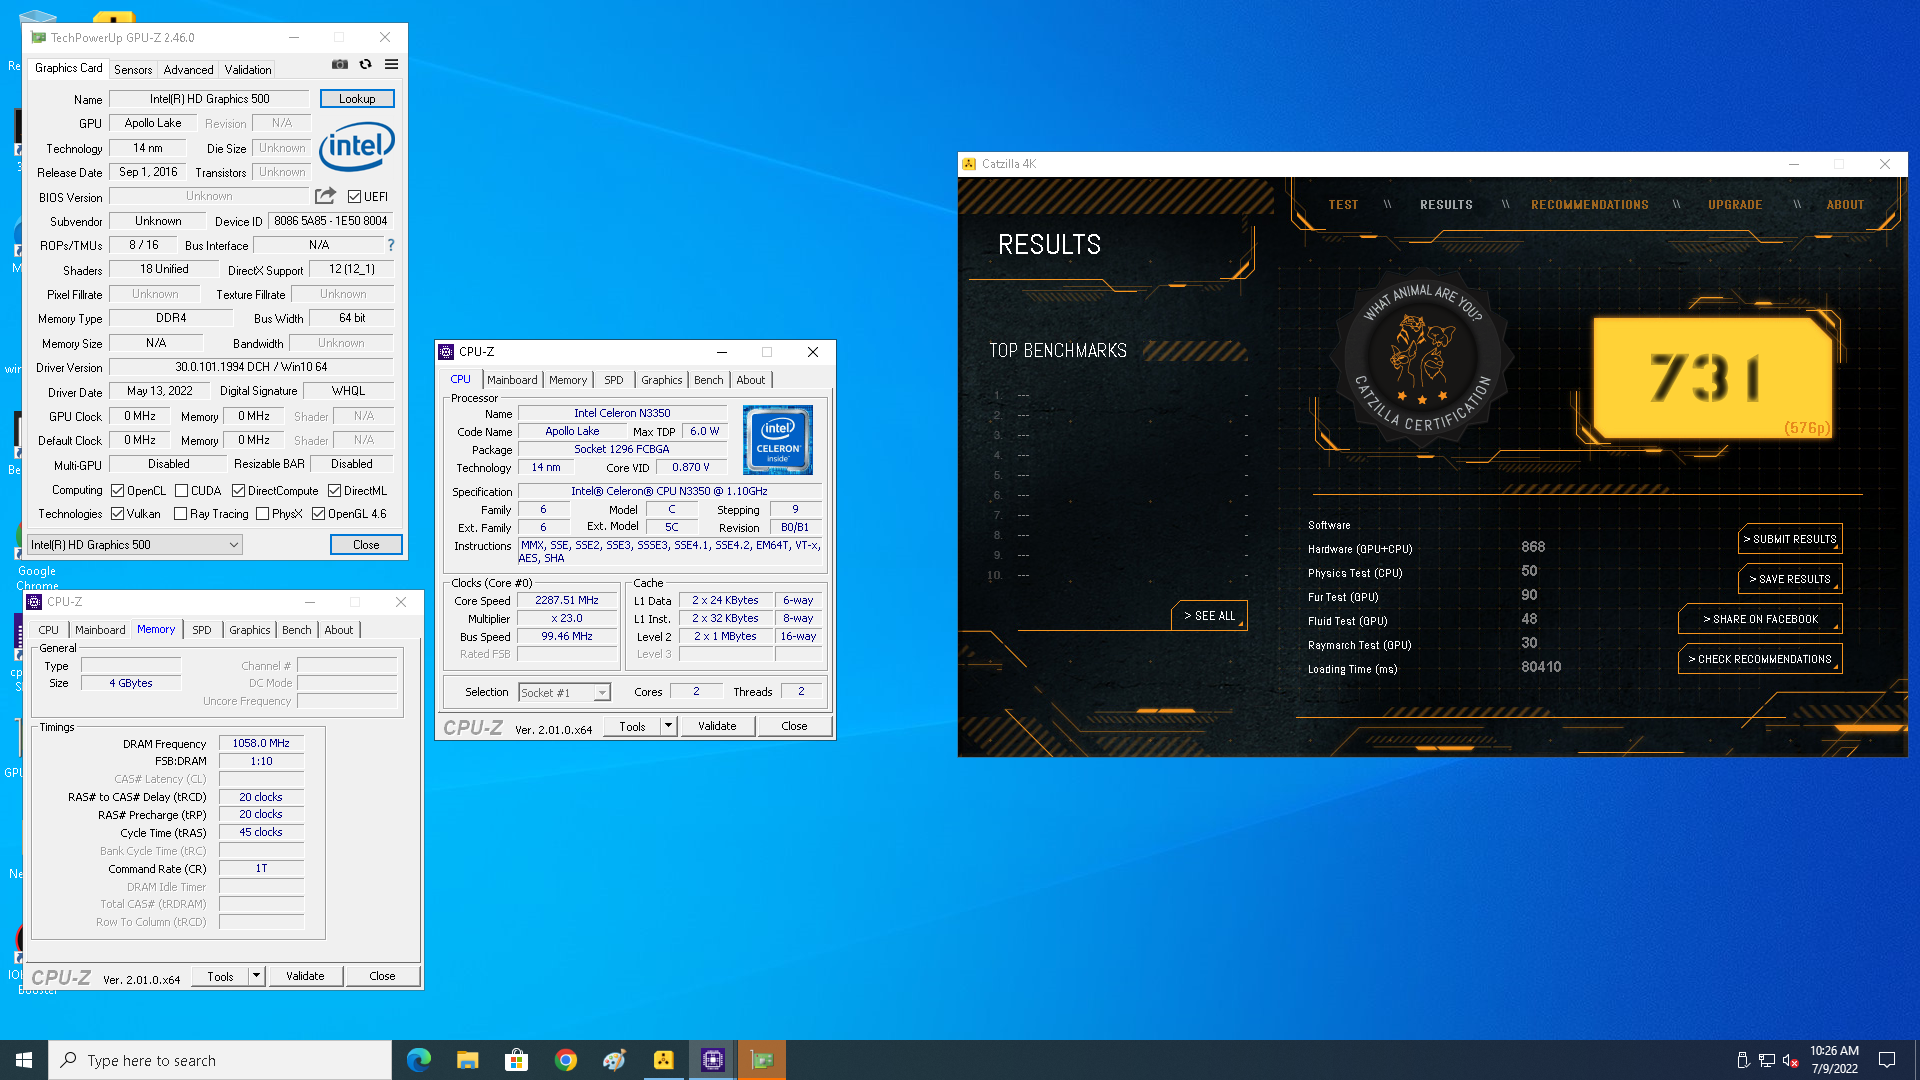Click the Intel Celeron inside logo in CPU-Z
The width and height of the screenshot is (1920, 1080).
pos(778,440)
